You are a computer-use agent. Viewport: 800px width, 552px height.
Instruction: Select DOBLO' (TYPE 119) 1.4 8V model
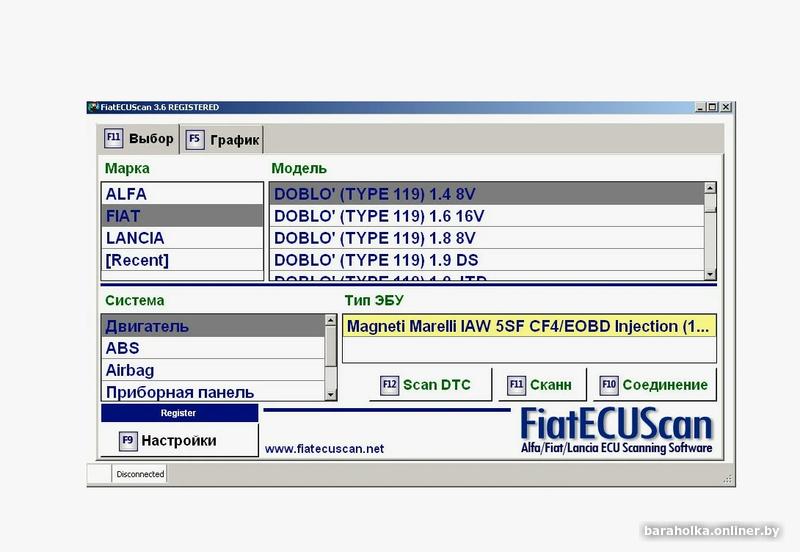coord(487,194)
